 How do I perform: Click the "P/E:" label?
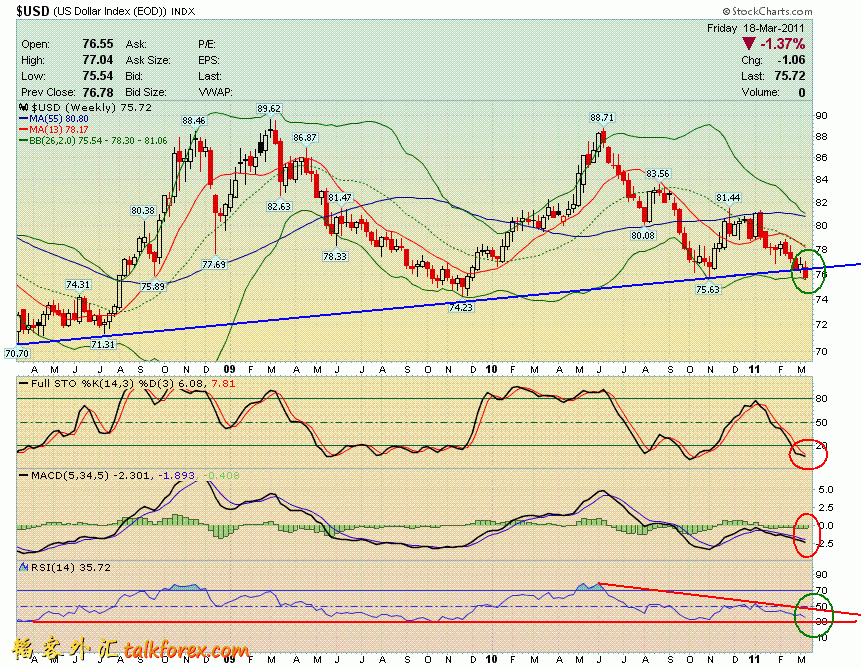coord(207,44)
